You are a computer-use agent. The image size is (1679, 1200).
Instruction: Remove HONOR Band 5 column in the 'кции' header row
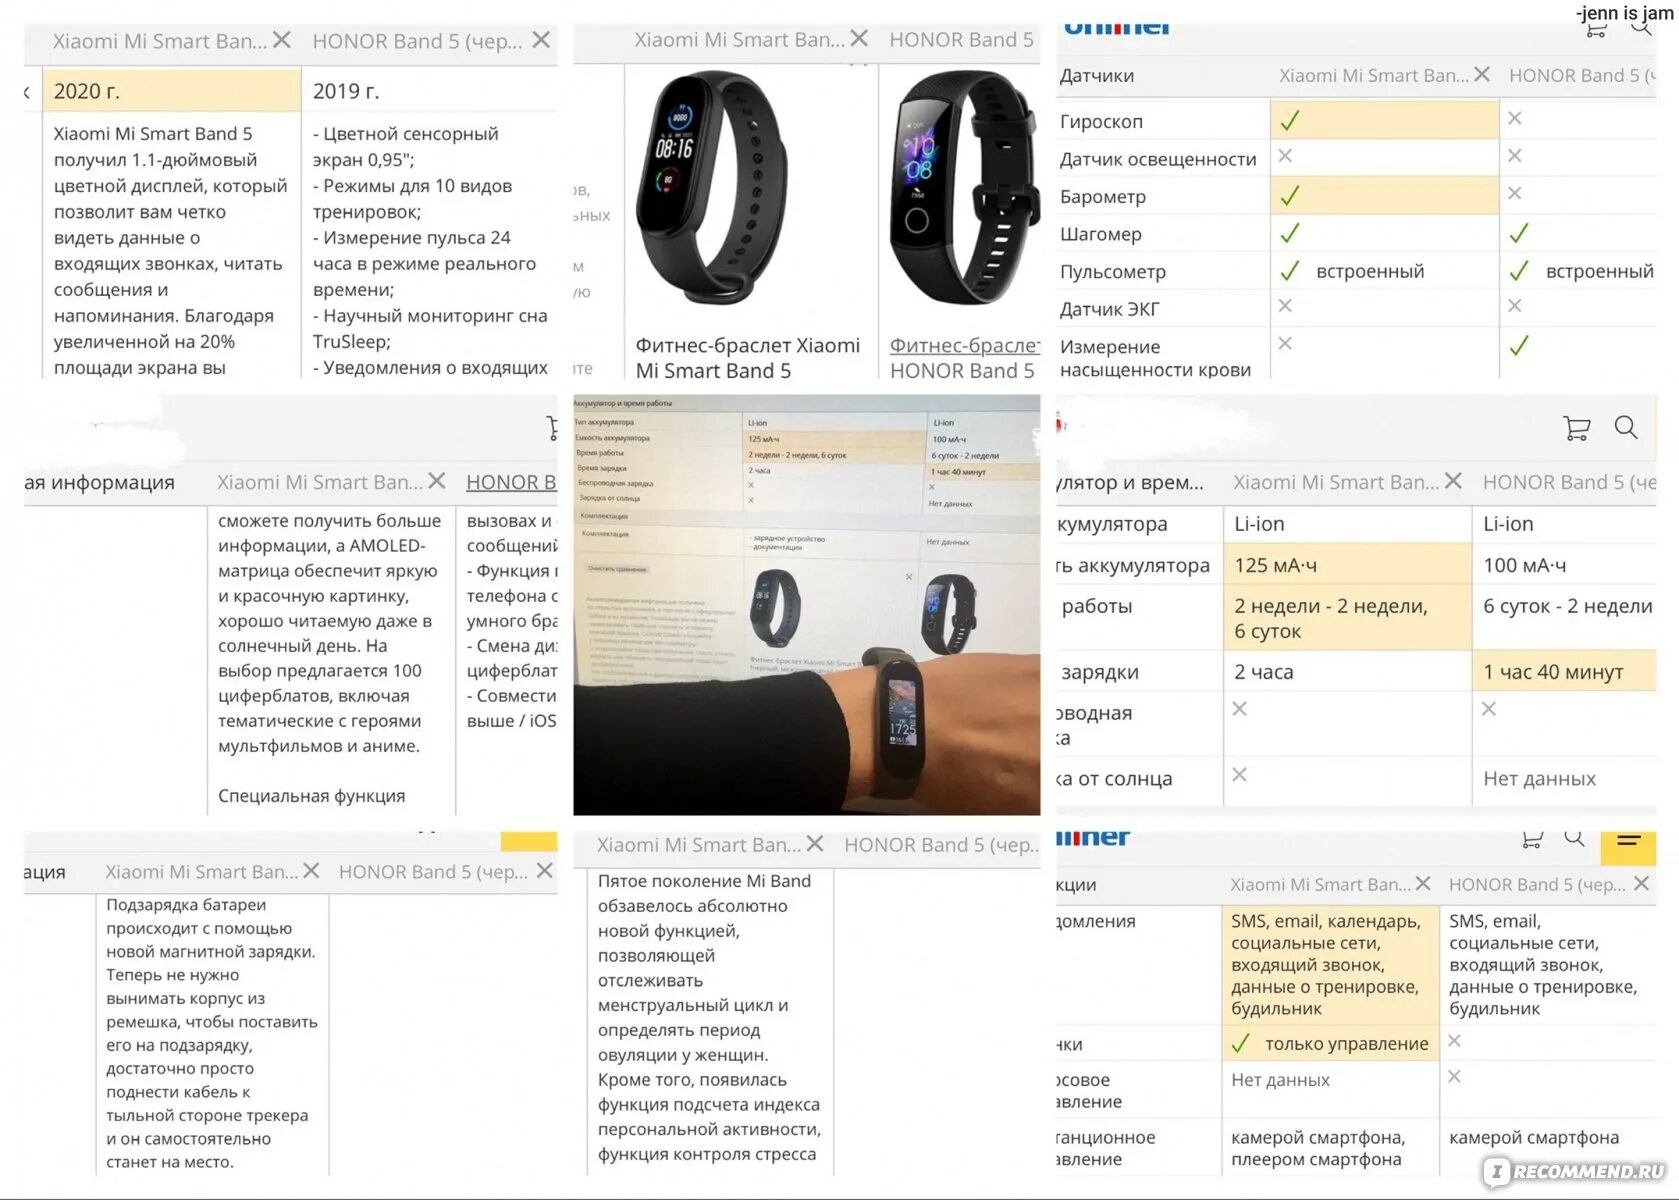(1641, 884)
